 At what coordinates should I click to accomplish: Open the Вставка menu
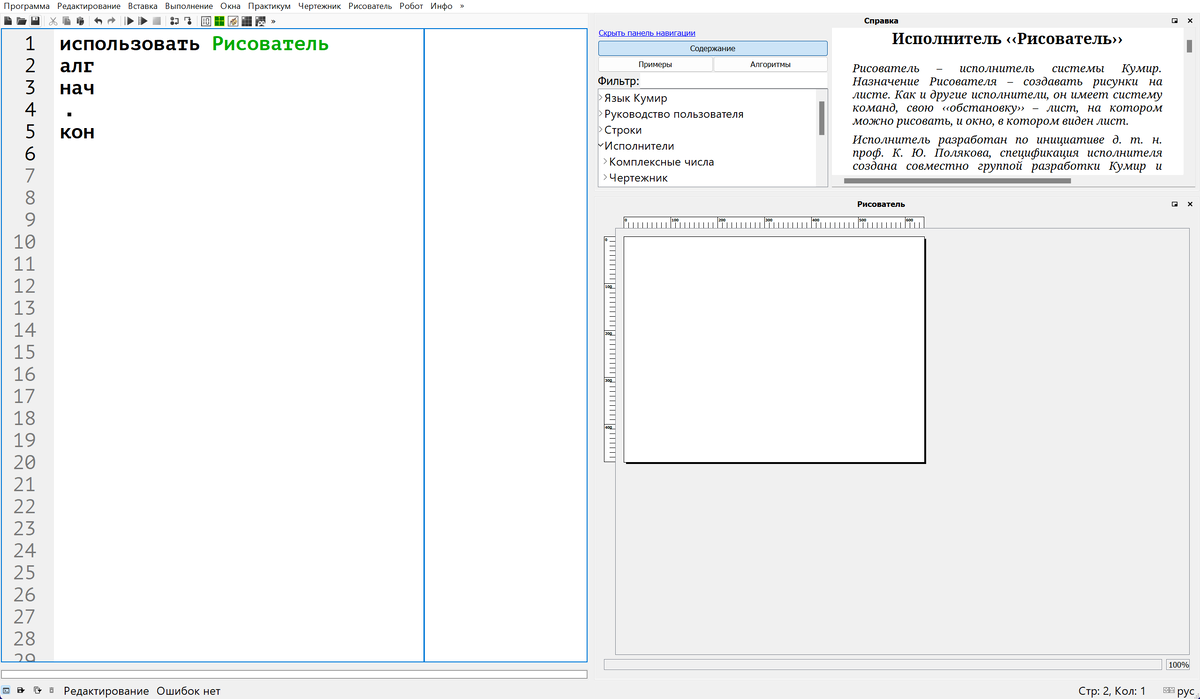(143, 6)
